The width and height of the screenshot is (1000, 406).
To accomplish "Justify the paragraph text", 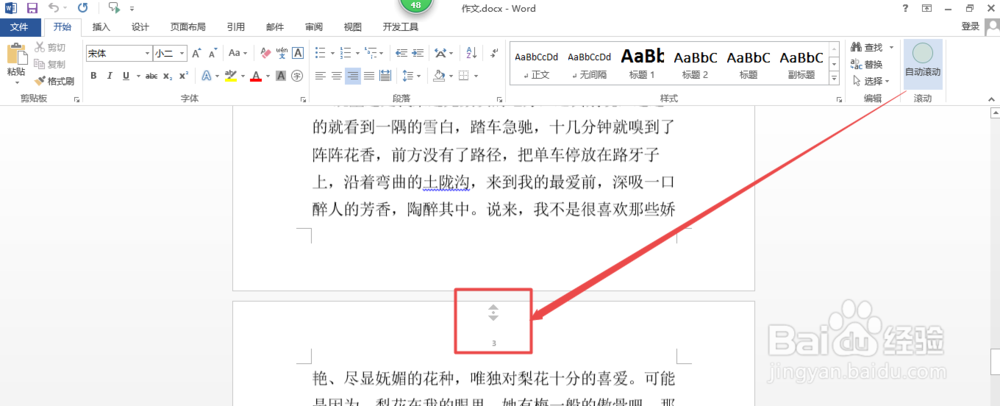I will 369,76.
